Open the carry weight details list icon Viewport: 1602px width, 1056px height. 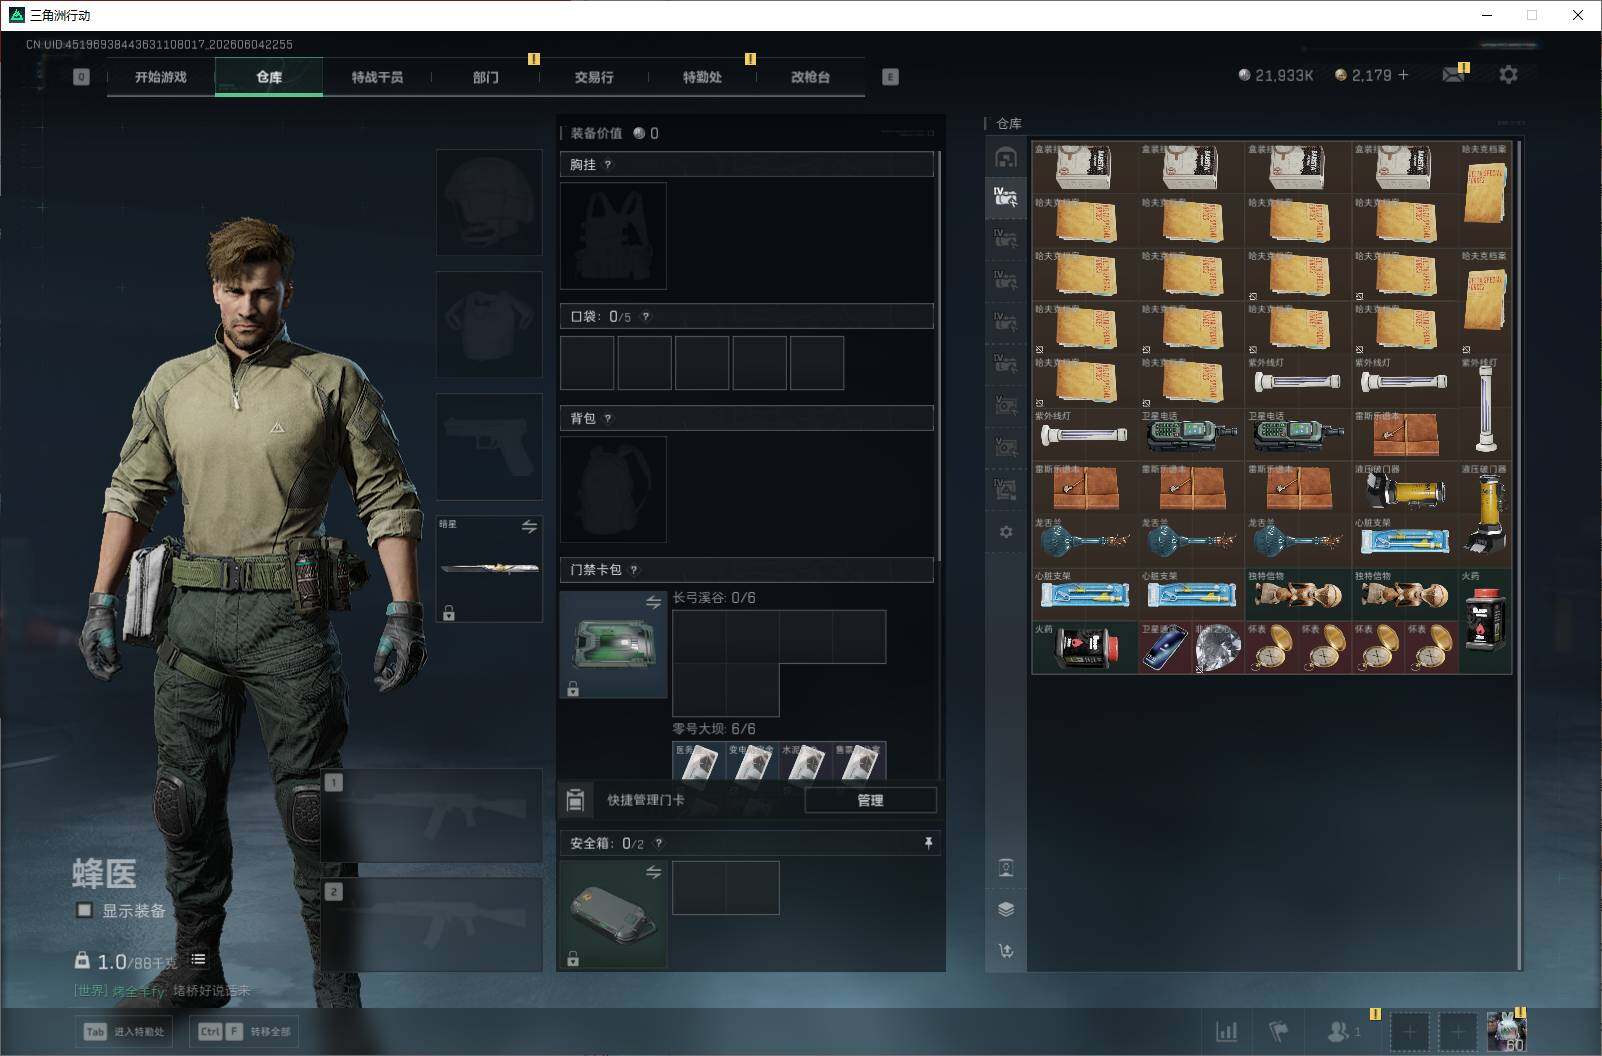pos(198,959)
